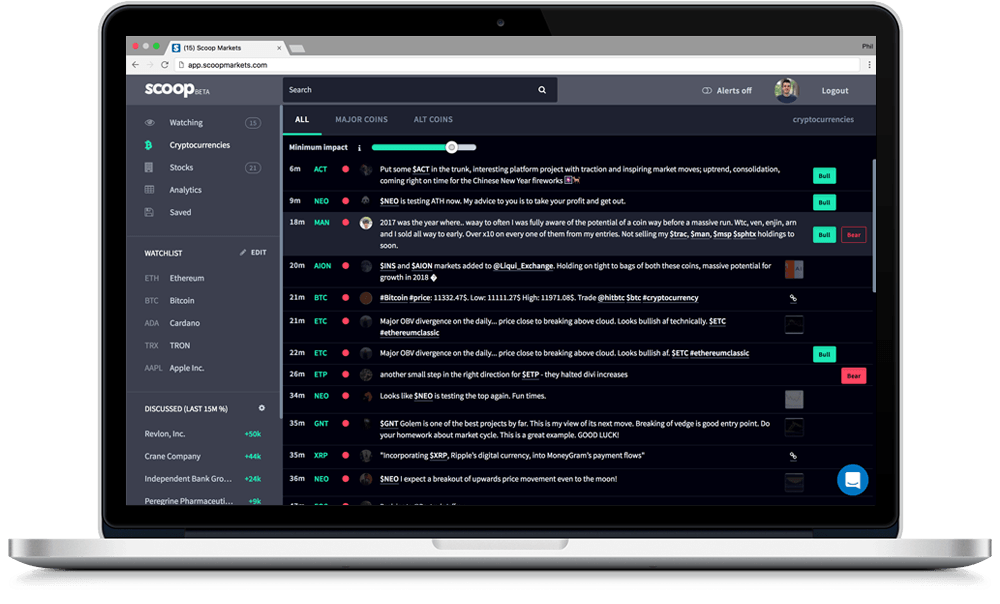The image size is (1000, 604).
Task: Click the browser address bar
Action: (x=517, y=65)
